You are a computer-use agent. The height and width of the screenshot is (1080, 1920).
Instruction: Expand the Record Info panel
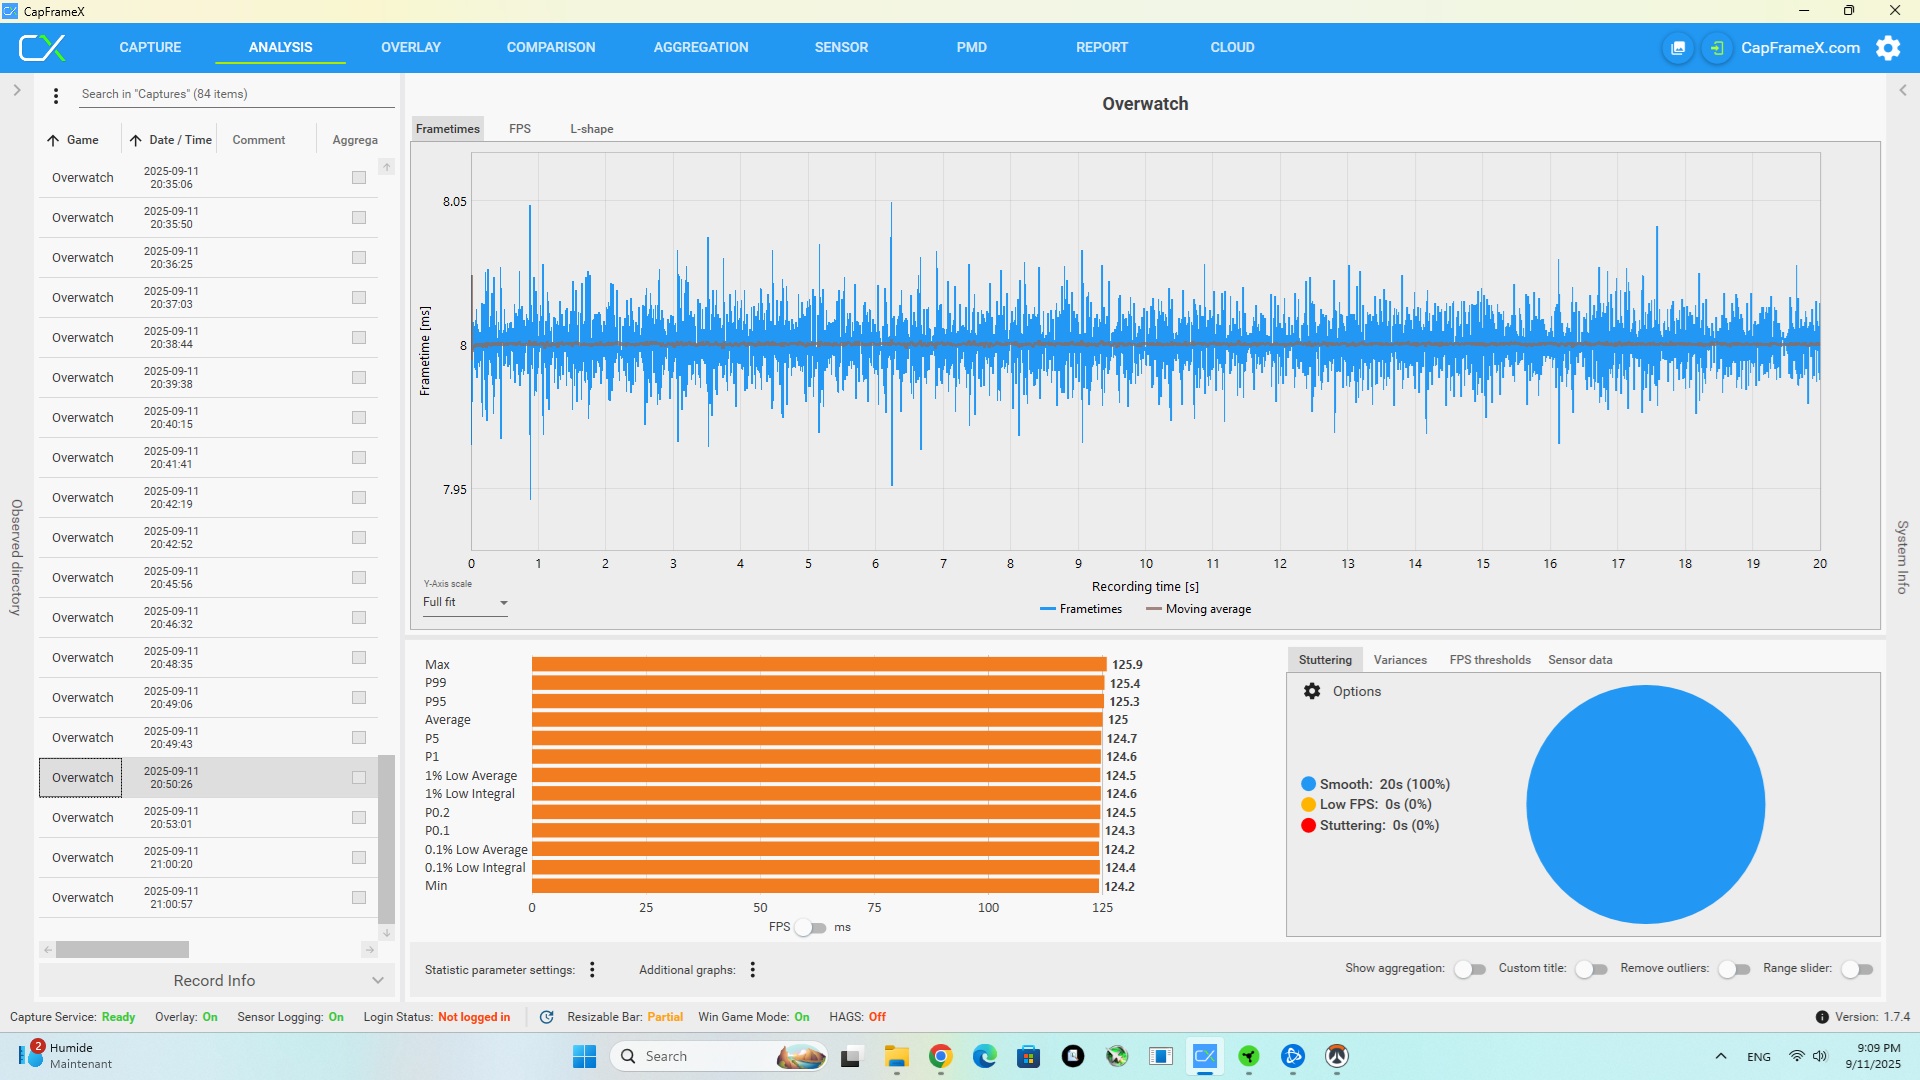pyautogui.click(x=216, y=981)
